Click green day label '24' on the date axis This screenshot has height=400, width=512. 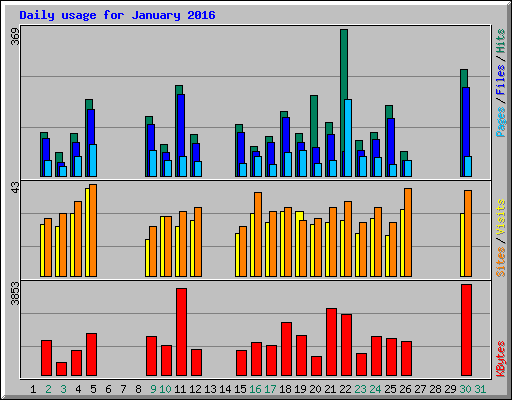375,389
